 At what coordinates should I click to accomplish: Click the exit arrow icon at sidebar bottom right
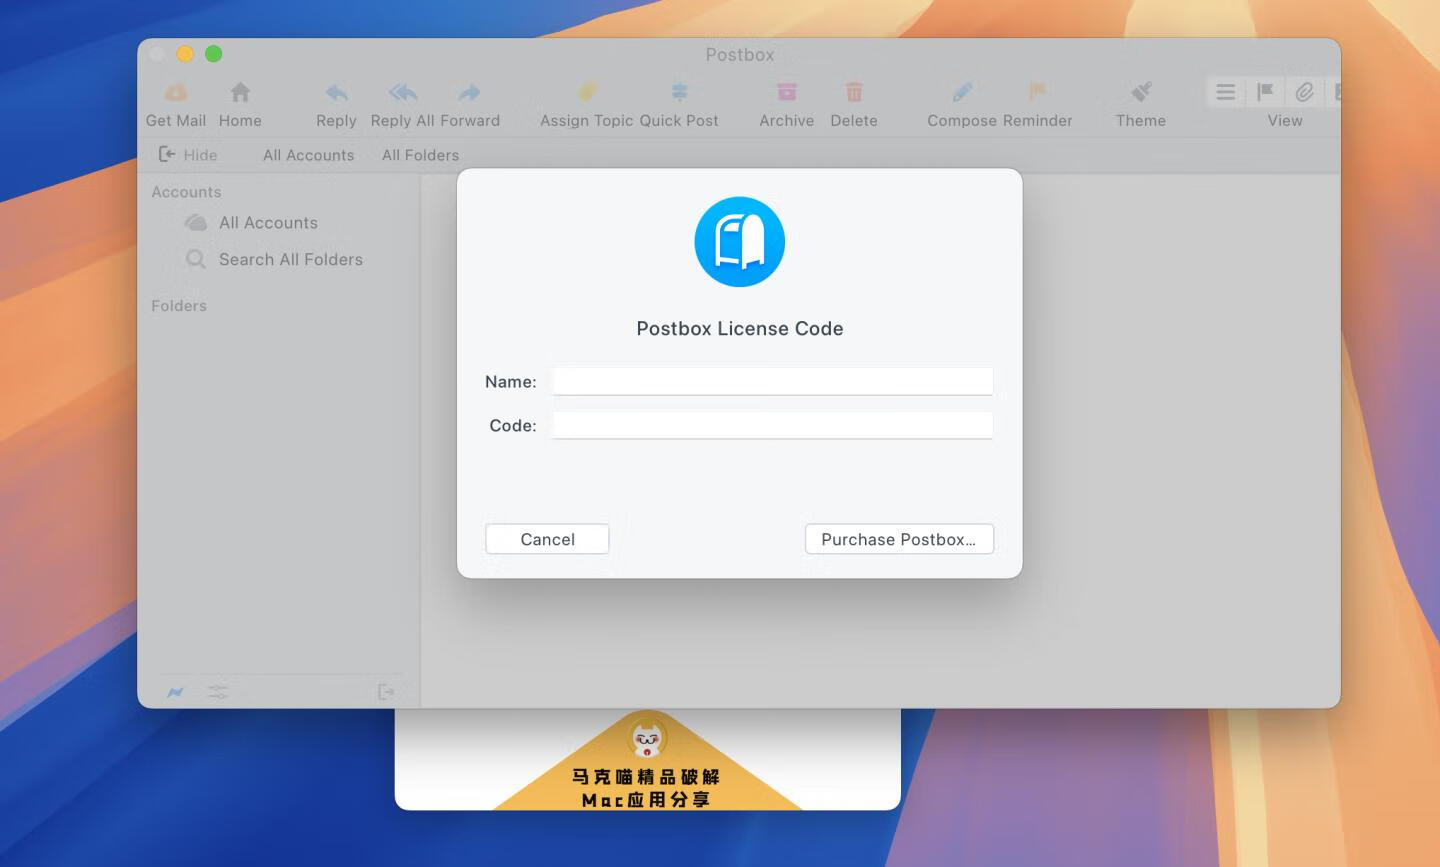(386, 691)
